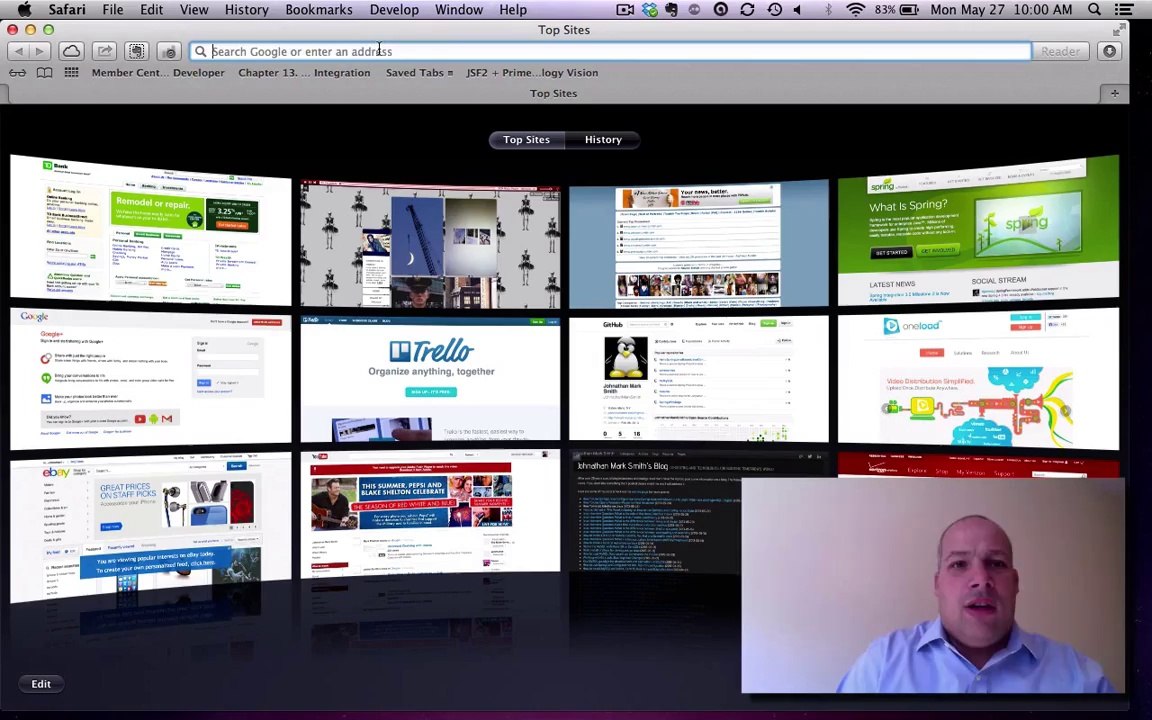Show Bookmarks open-book icon
1152x720 pixels.
[45, 73]
